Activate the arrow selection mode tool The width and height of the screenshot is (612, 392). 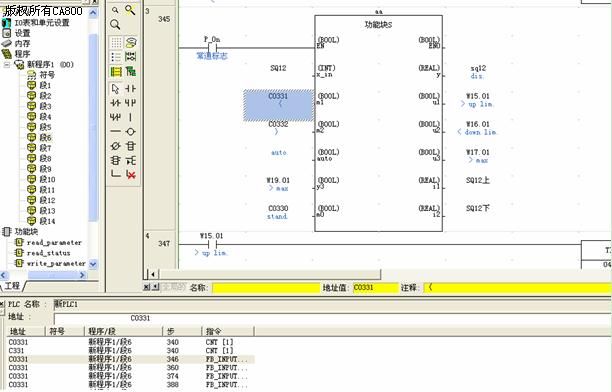pyautogui.click(x=116, y=89)
